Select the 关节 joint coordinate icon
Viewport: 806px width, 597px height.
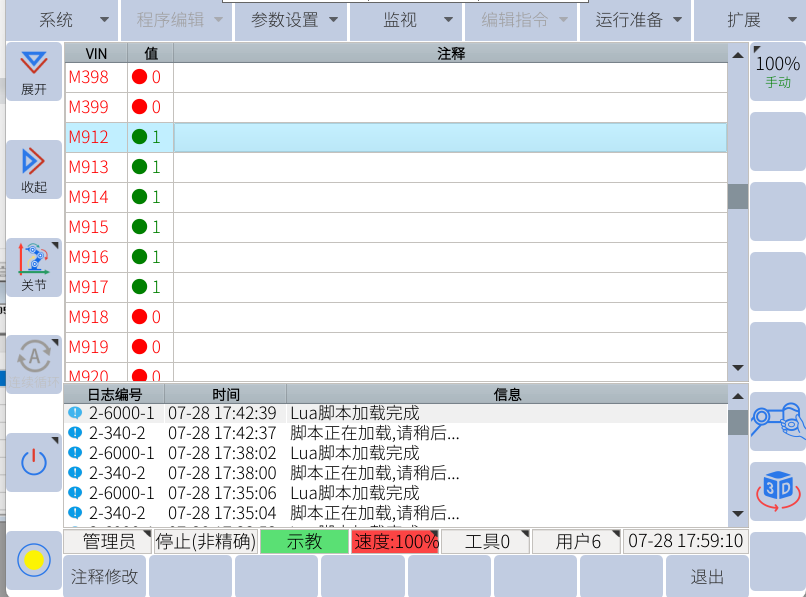[x=34, y=267]
